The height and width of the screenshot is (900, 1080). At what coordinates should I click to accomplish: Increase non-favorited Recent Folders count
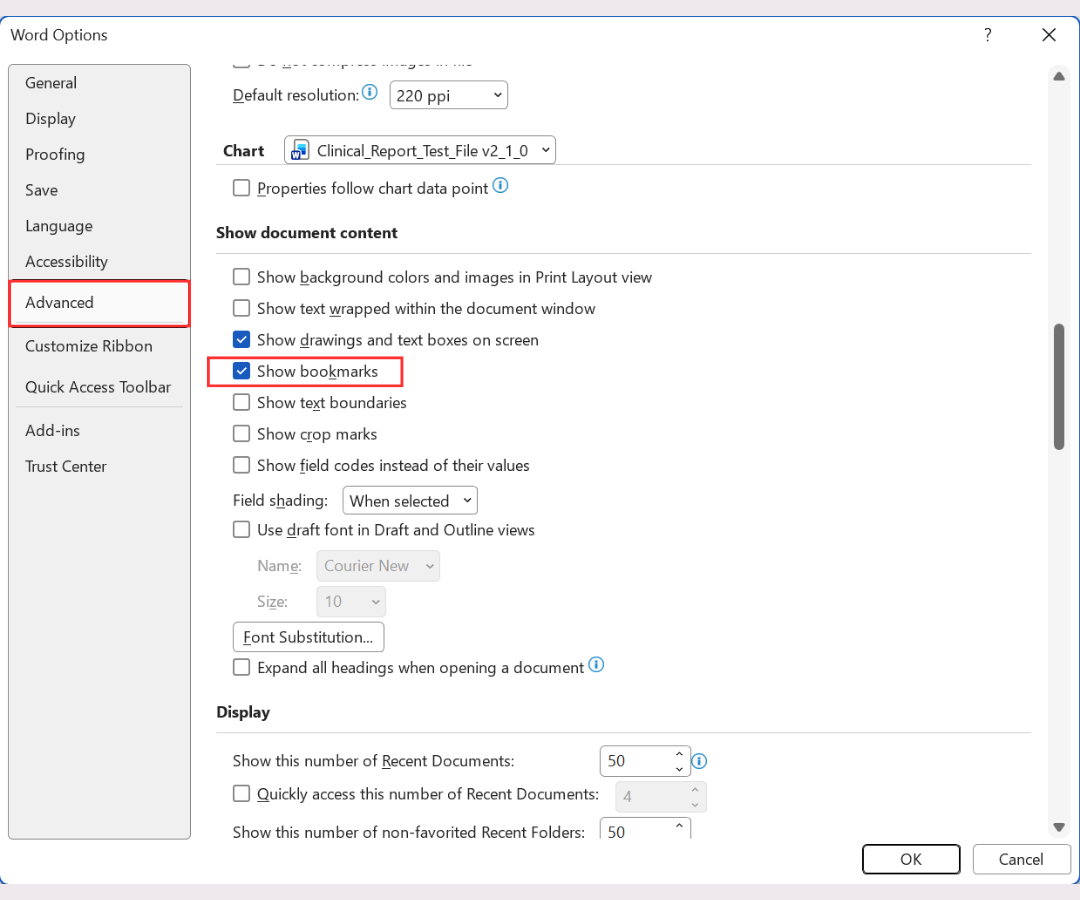click(679, 826)
